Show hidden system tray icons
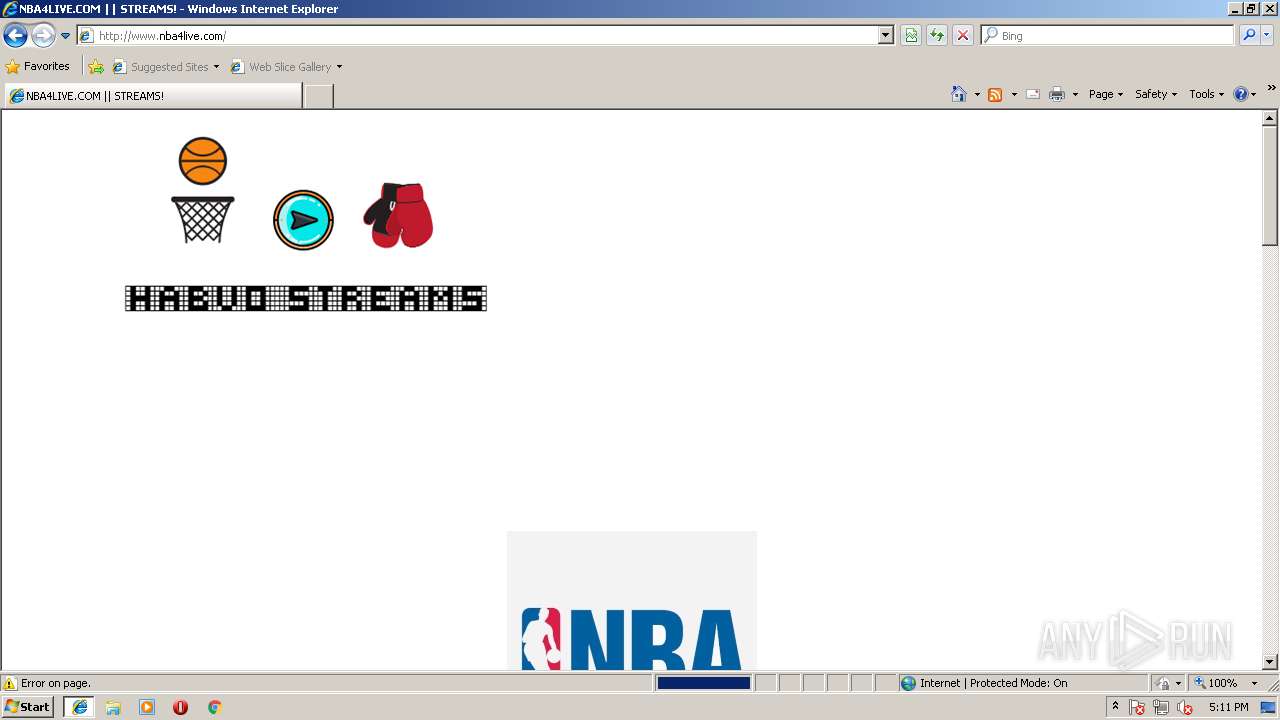 pos(1115,707)
